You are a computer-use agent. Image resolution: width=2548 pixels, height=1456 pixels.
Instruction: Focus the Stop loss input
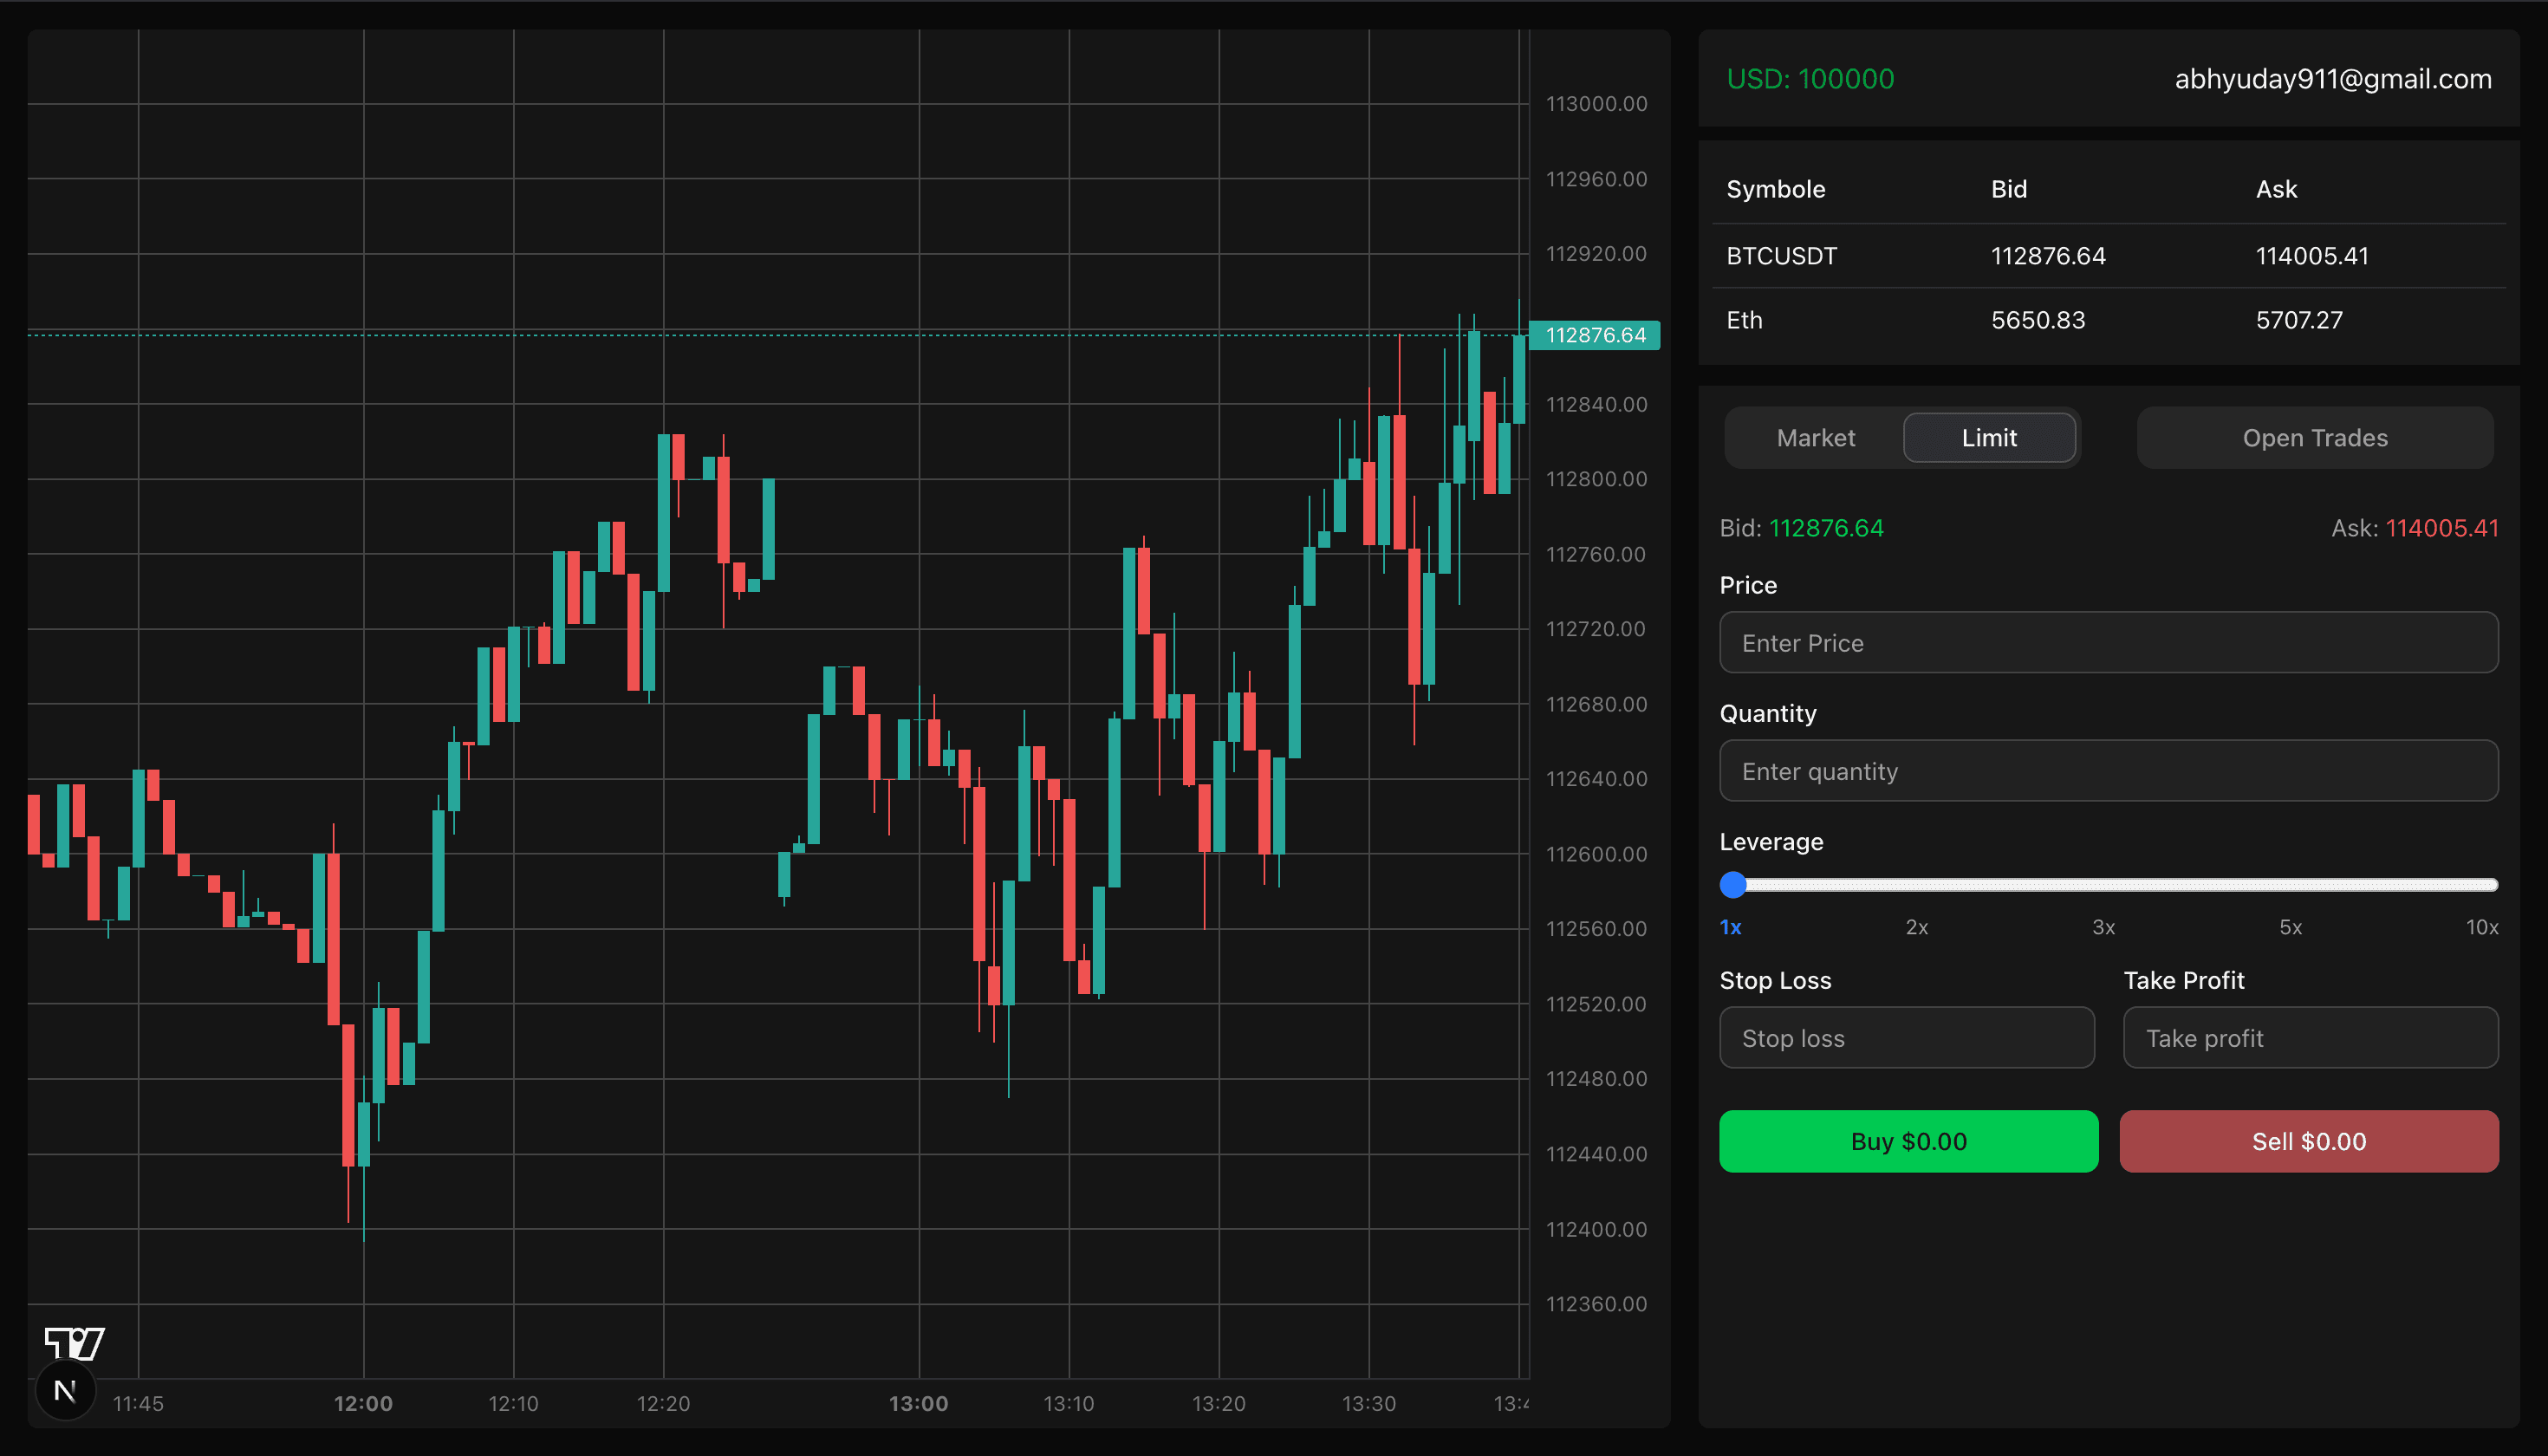point(1906,1038)
